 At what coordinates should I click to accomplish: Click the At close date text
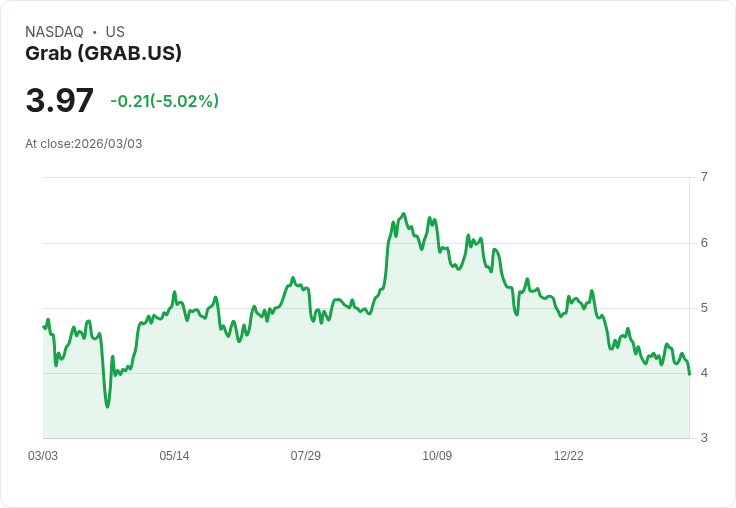point(84,144)
